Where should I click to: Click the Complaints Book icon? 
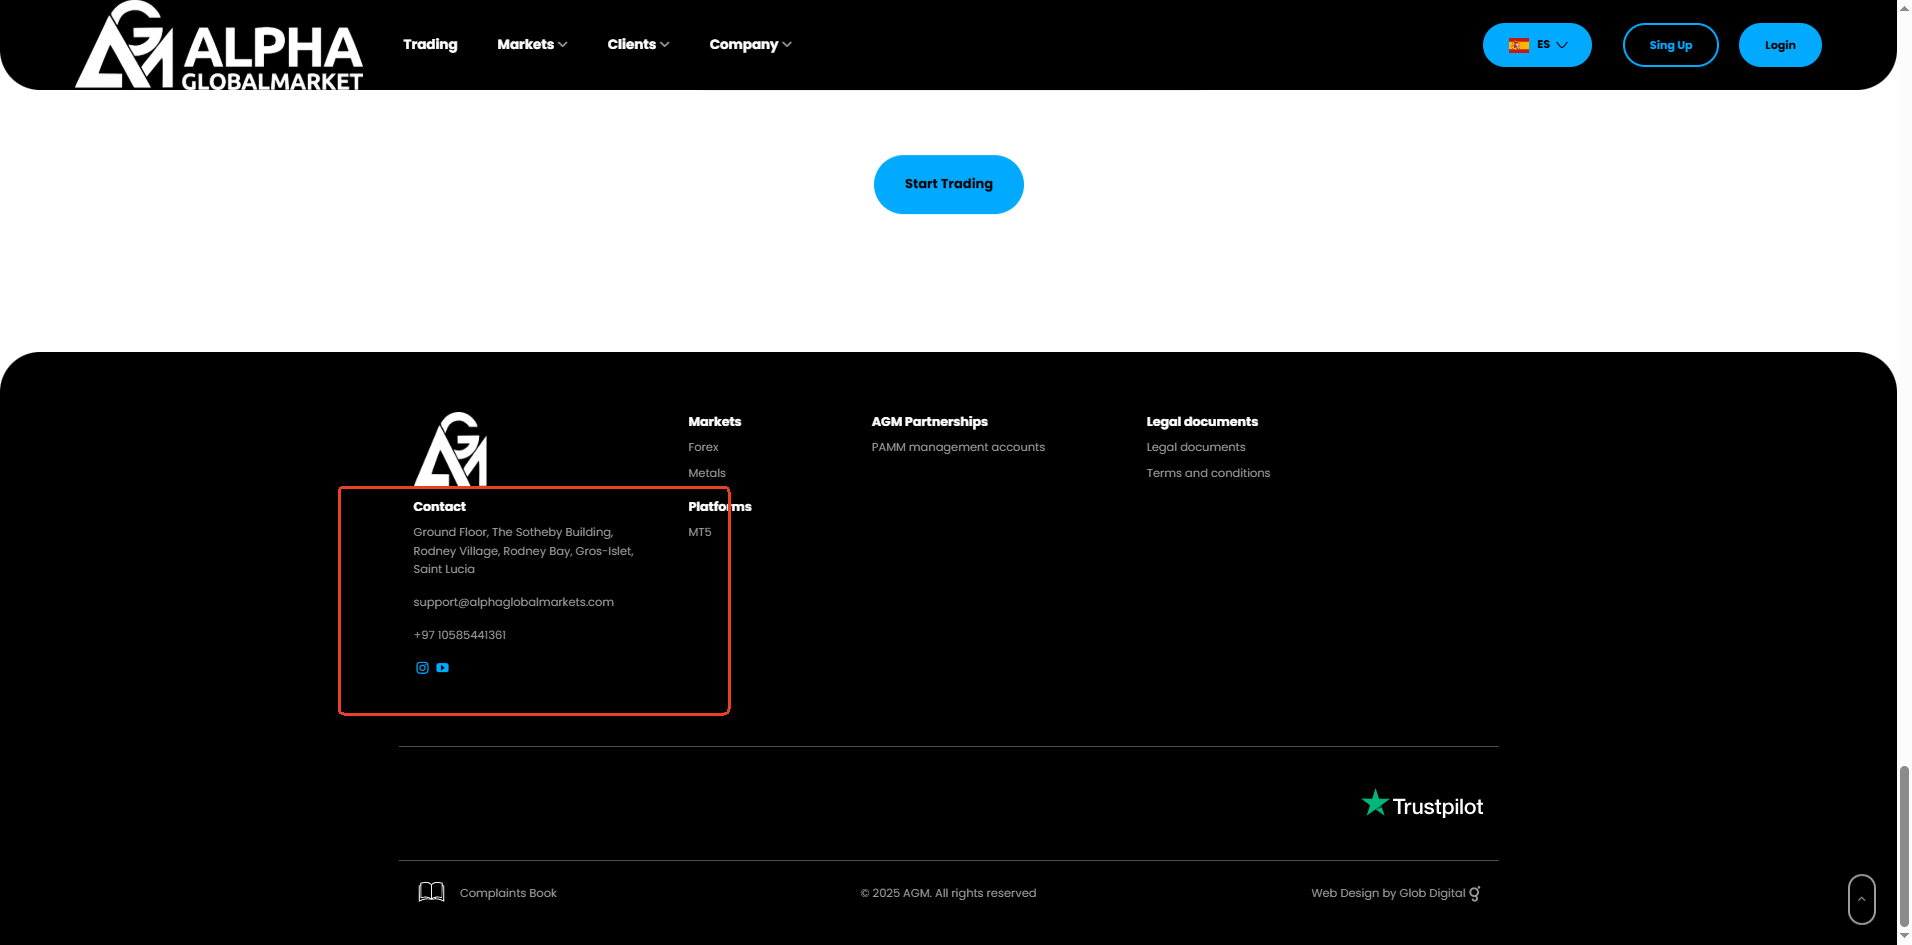431,892
